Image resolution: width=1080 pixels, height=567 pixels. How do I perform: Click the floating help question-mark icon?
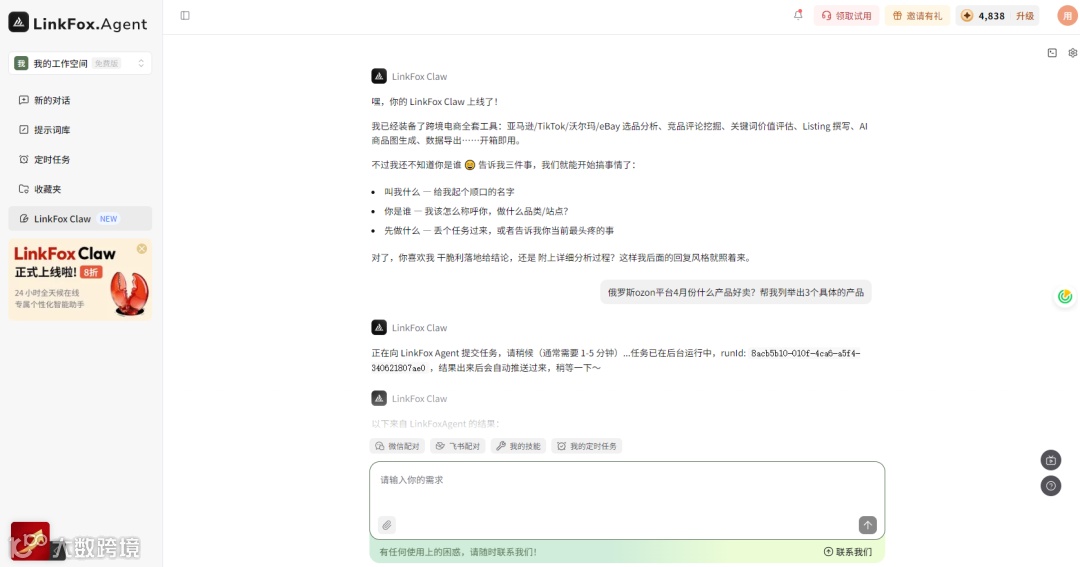point(1050,486)
